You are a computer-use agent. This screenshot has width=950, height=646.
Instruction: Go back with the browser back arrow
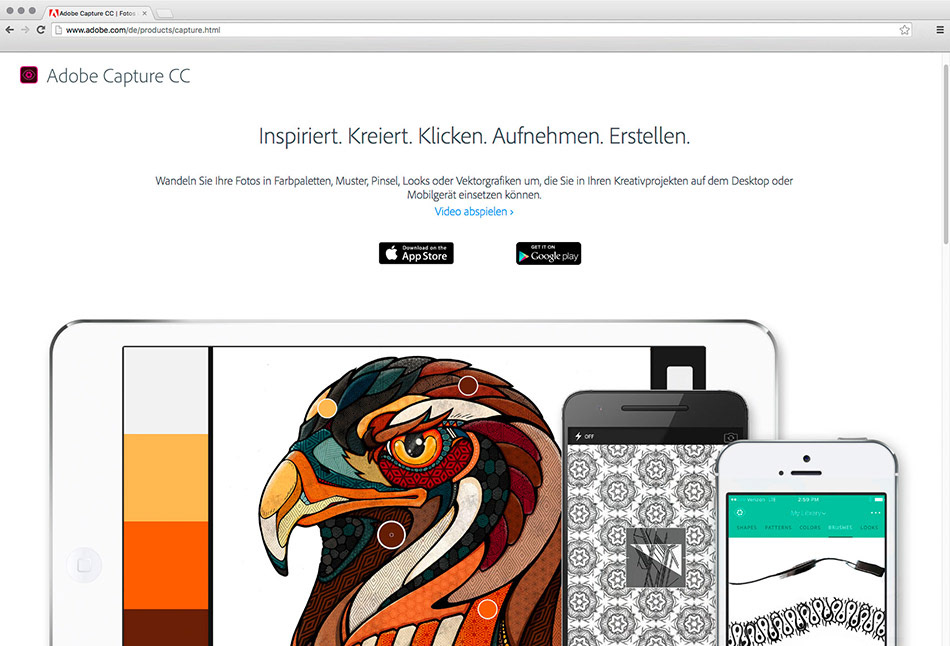click(10, 30)
